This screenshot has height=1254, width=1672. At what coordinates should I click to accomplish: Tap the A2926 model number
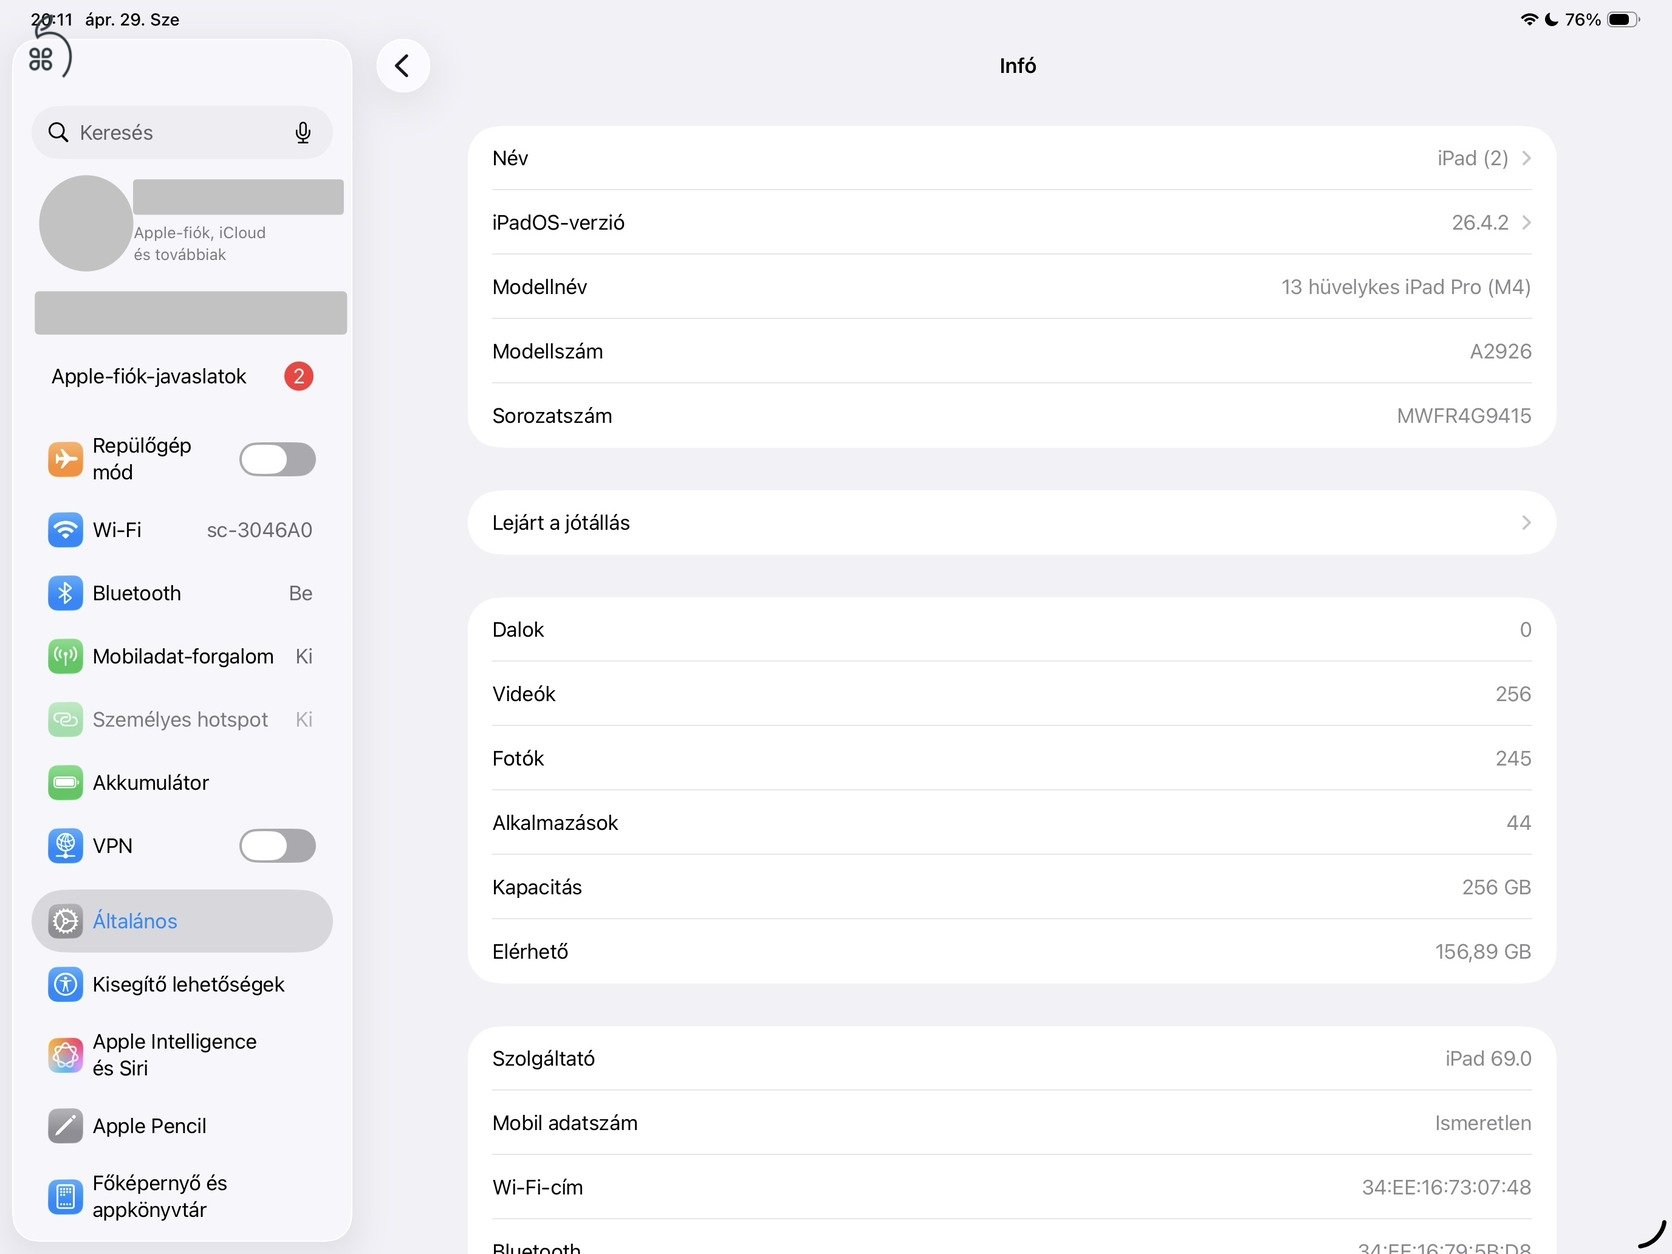pyautogui.click(x=1500, y=351)
